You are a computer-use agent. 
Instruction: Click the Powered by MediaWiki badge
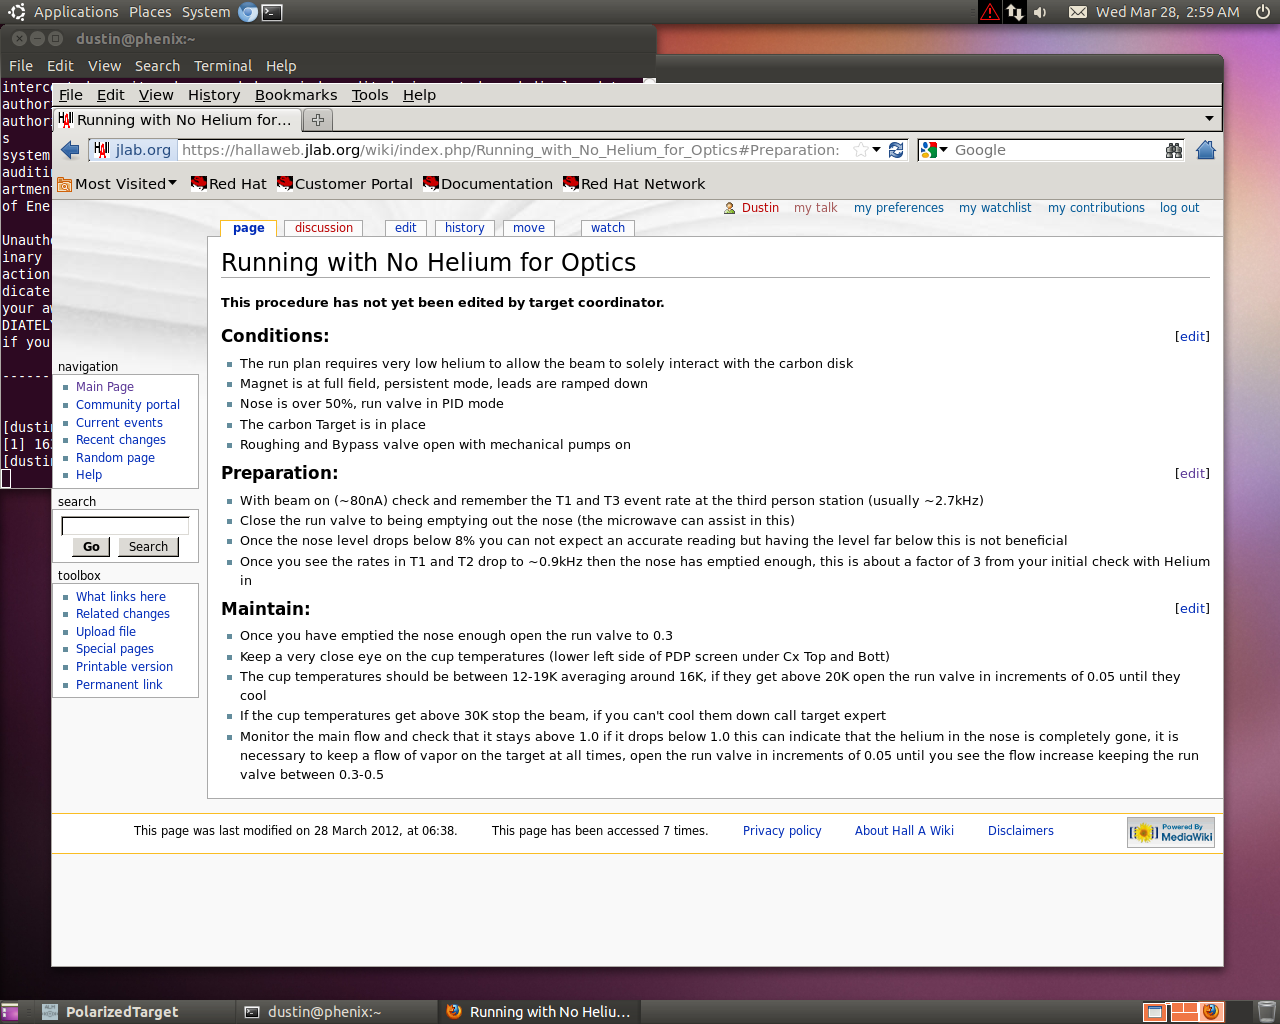click(x=1171, y=832)
